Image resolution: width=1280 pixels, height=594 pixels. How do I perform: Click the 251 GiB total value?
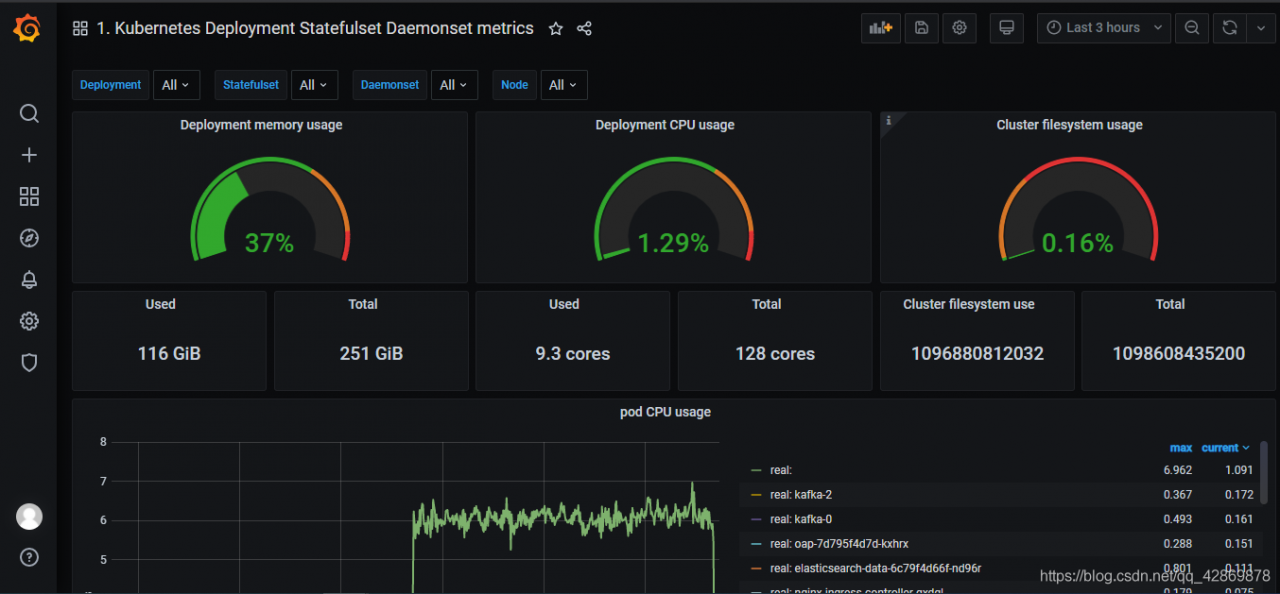371,354
